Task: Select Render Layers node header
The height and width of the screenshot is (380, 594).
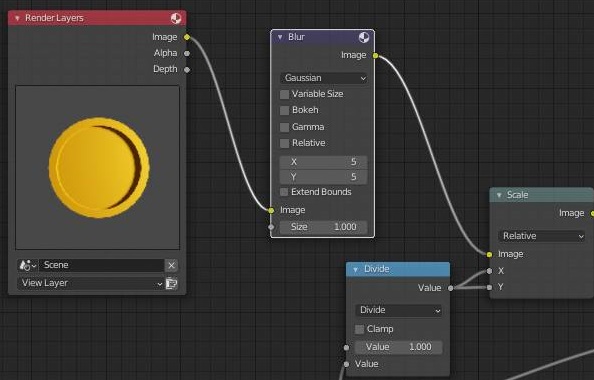Action: (97, 18)
